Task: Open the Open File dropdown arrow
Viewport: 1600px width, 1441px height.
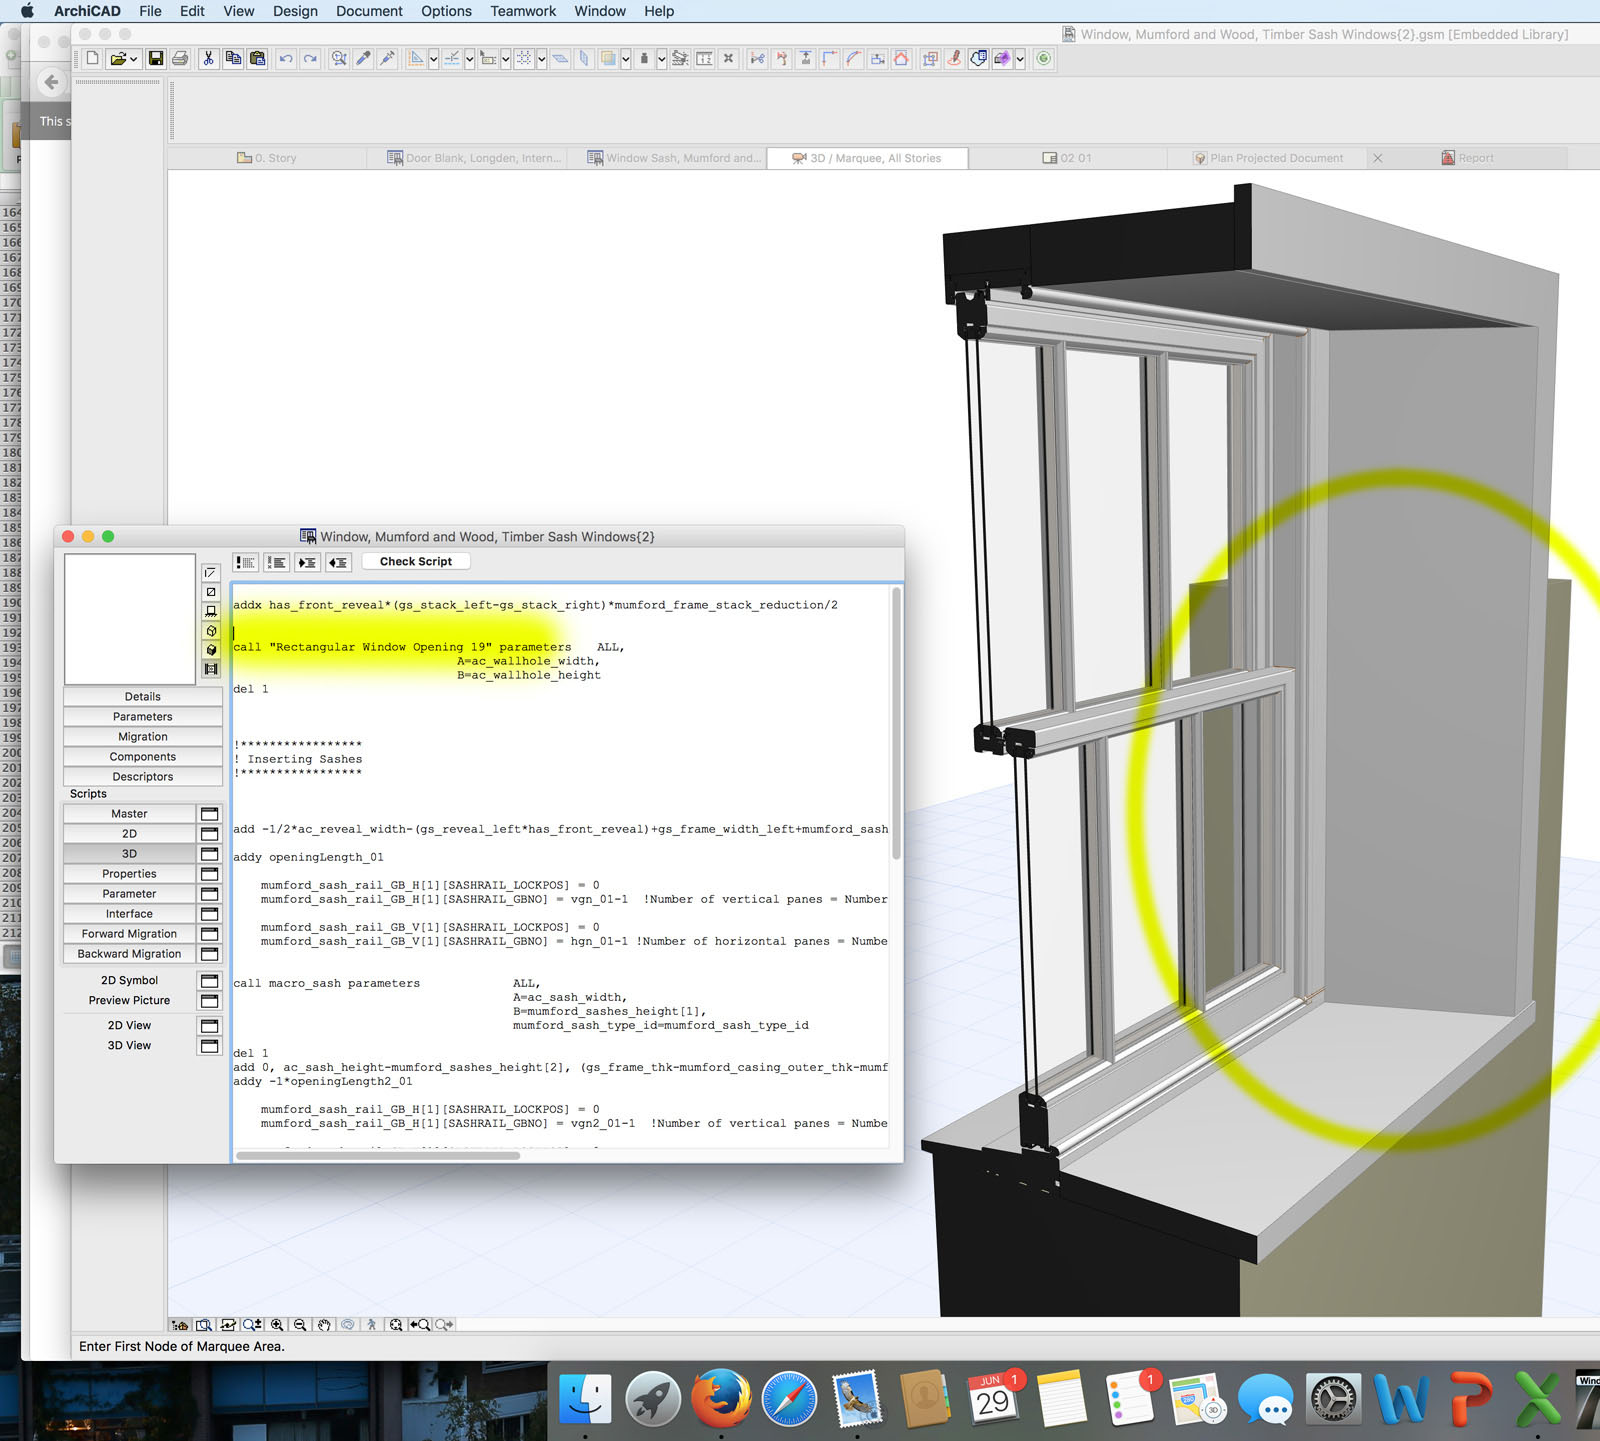Action: coord(133,60)
